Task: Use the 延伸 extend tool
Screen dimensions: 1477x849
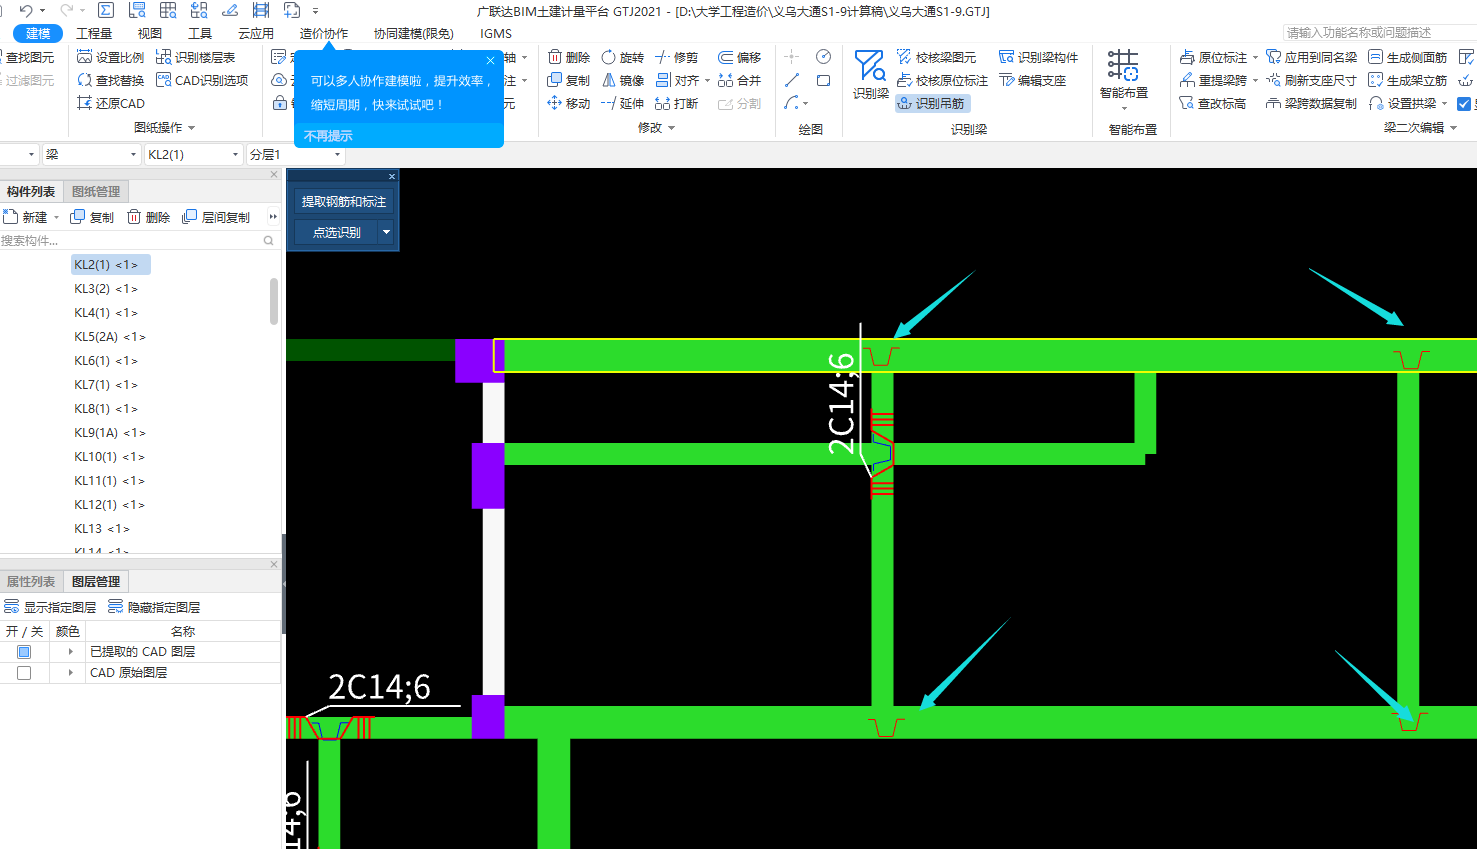Action: [x=622, y=103]
